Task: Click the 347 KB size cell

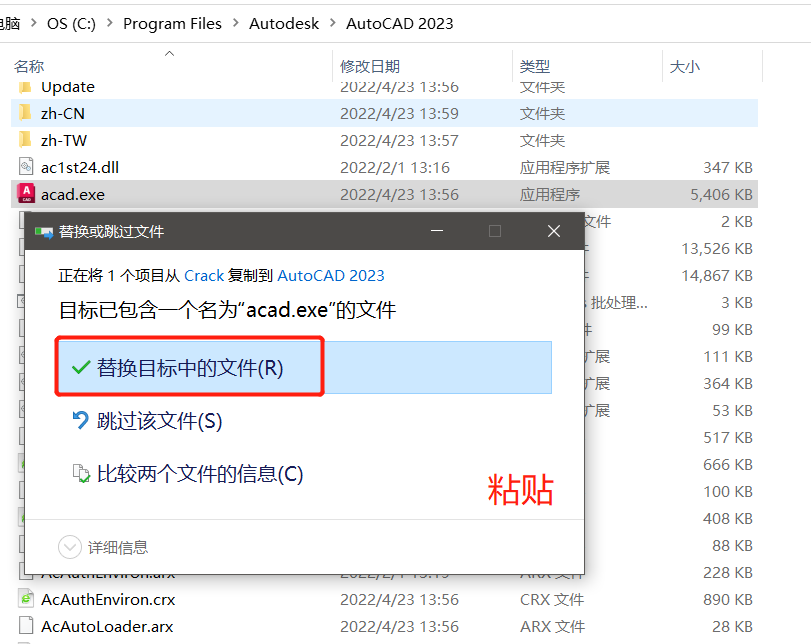Action: coord(728,167)
